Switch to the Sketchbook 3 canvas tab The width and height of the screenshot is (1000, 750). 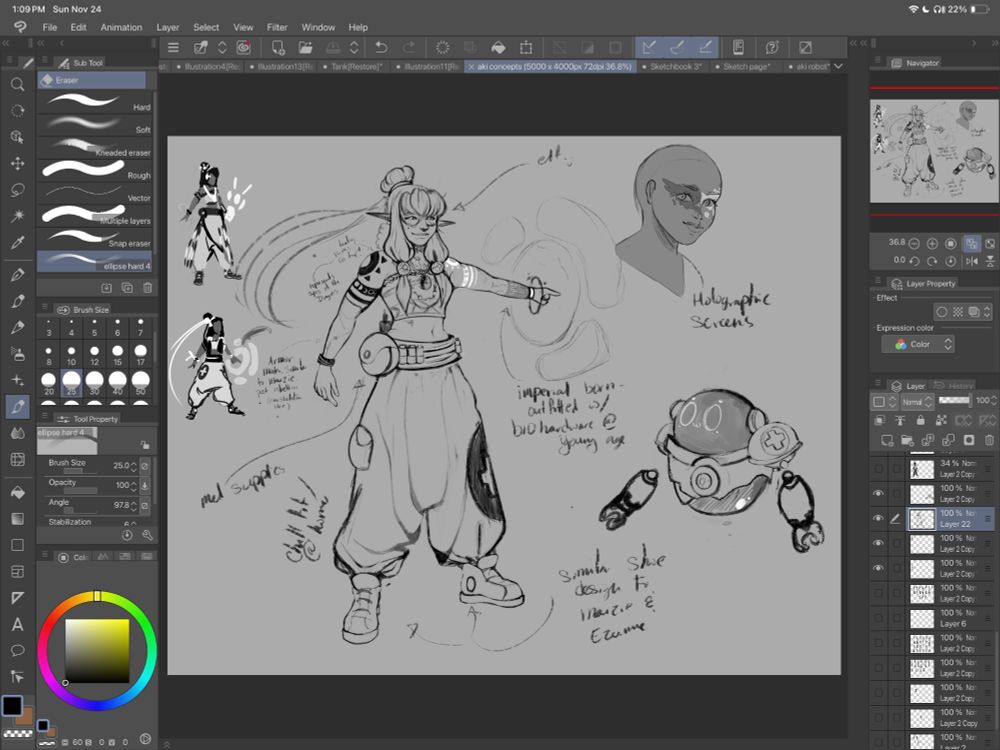click(x=676, y=66)
